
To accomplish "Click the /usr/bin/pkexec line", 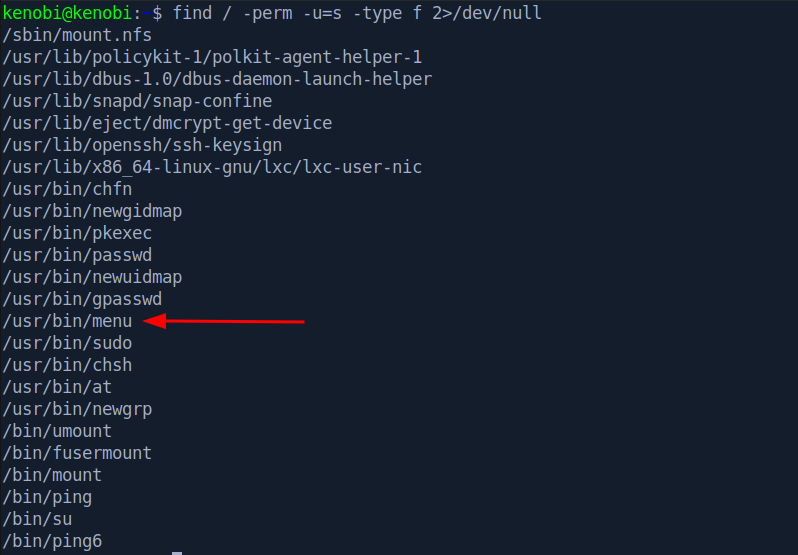I will (x=77, y=233).
